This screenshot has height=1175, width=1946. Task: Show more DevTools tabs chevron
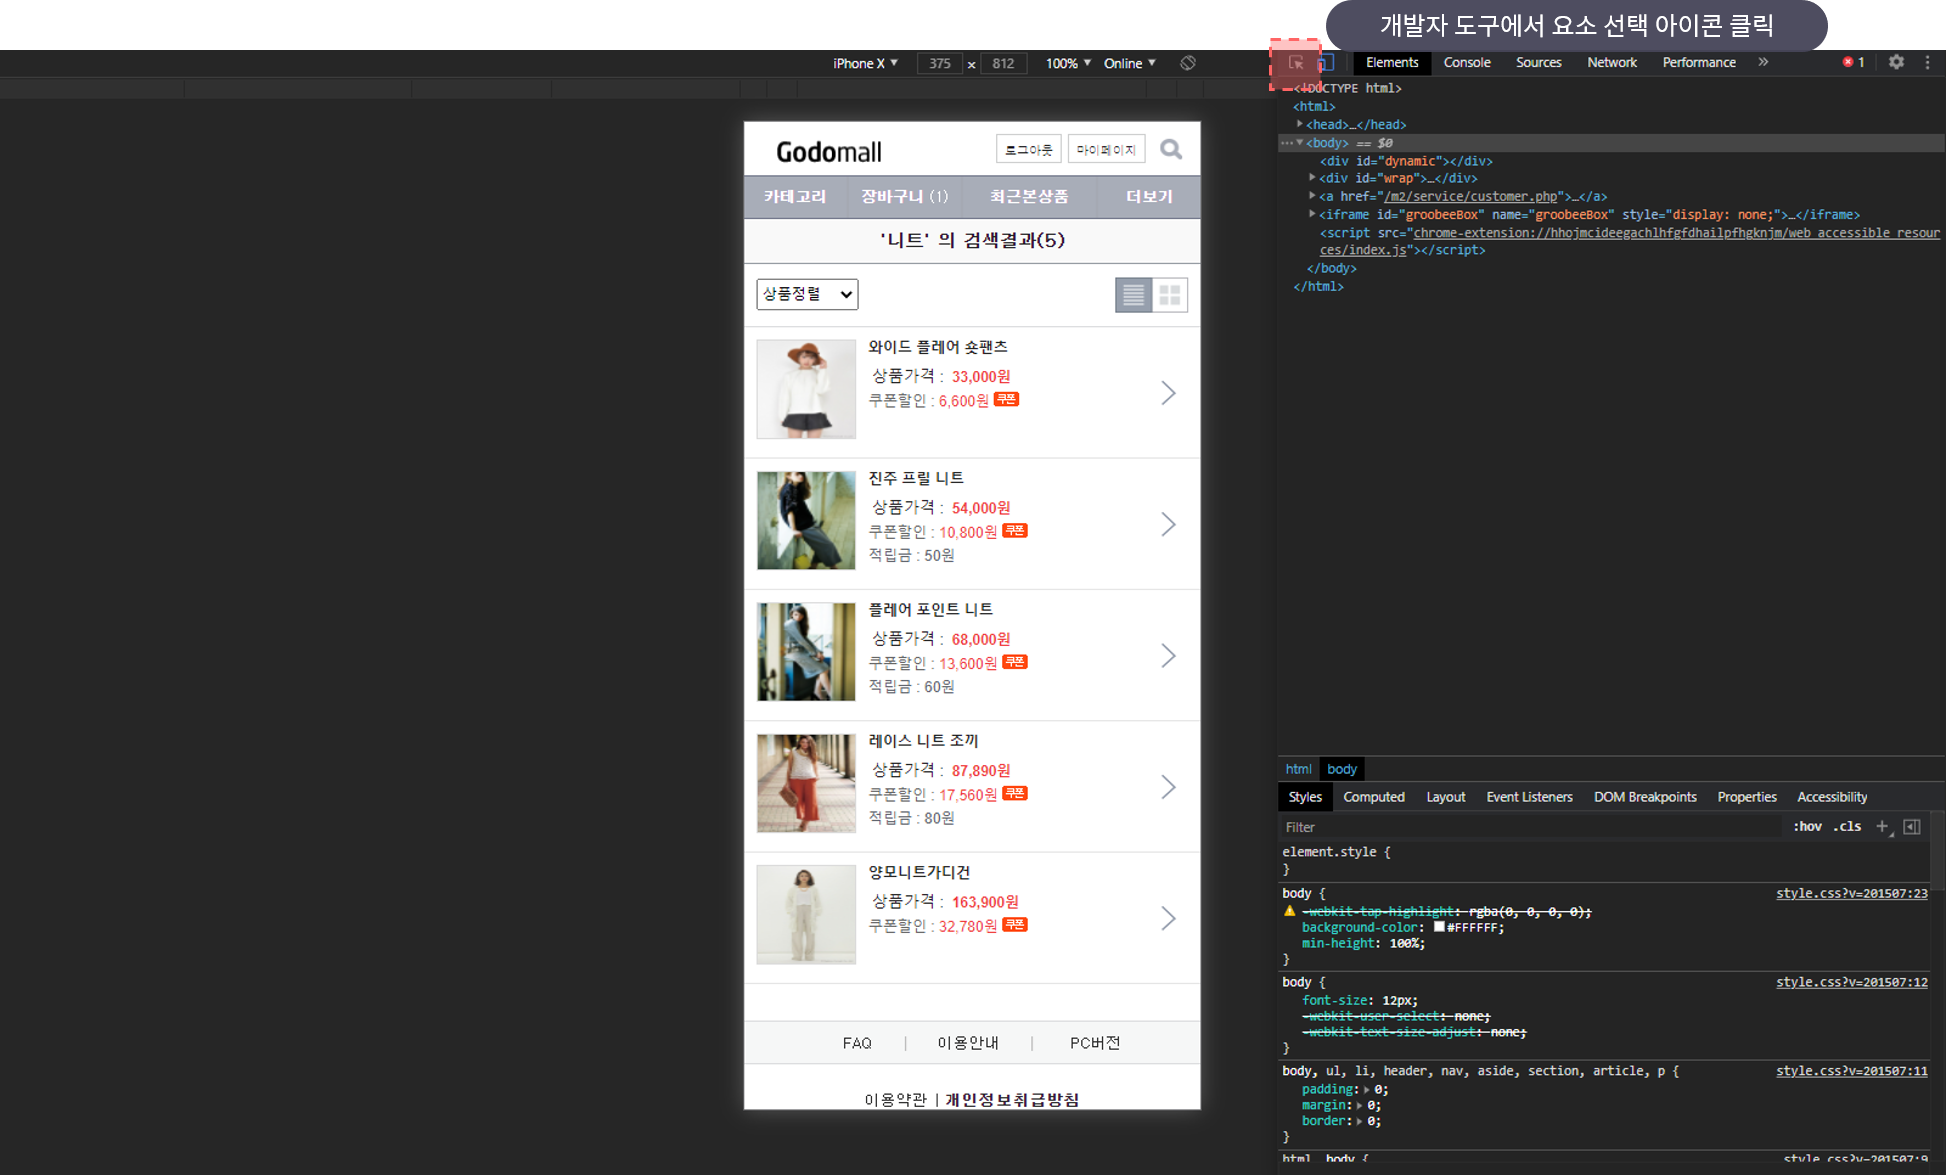click(x=1763, y=62)
